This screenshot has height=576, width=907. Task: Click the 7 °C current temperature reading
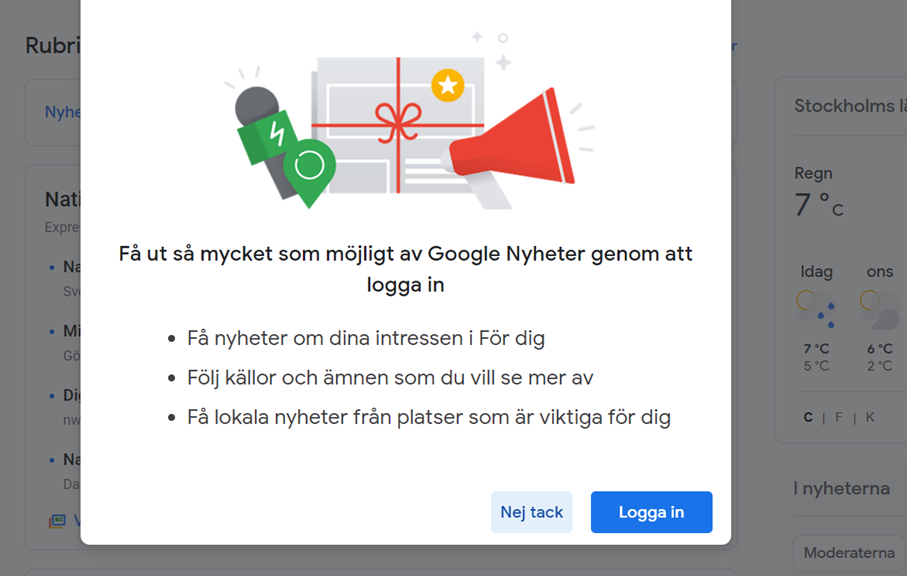pyautogui.click(x=819, y=205)
